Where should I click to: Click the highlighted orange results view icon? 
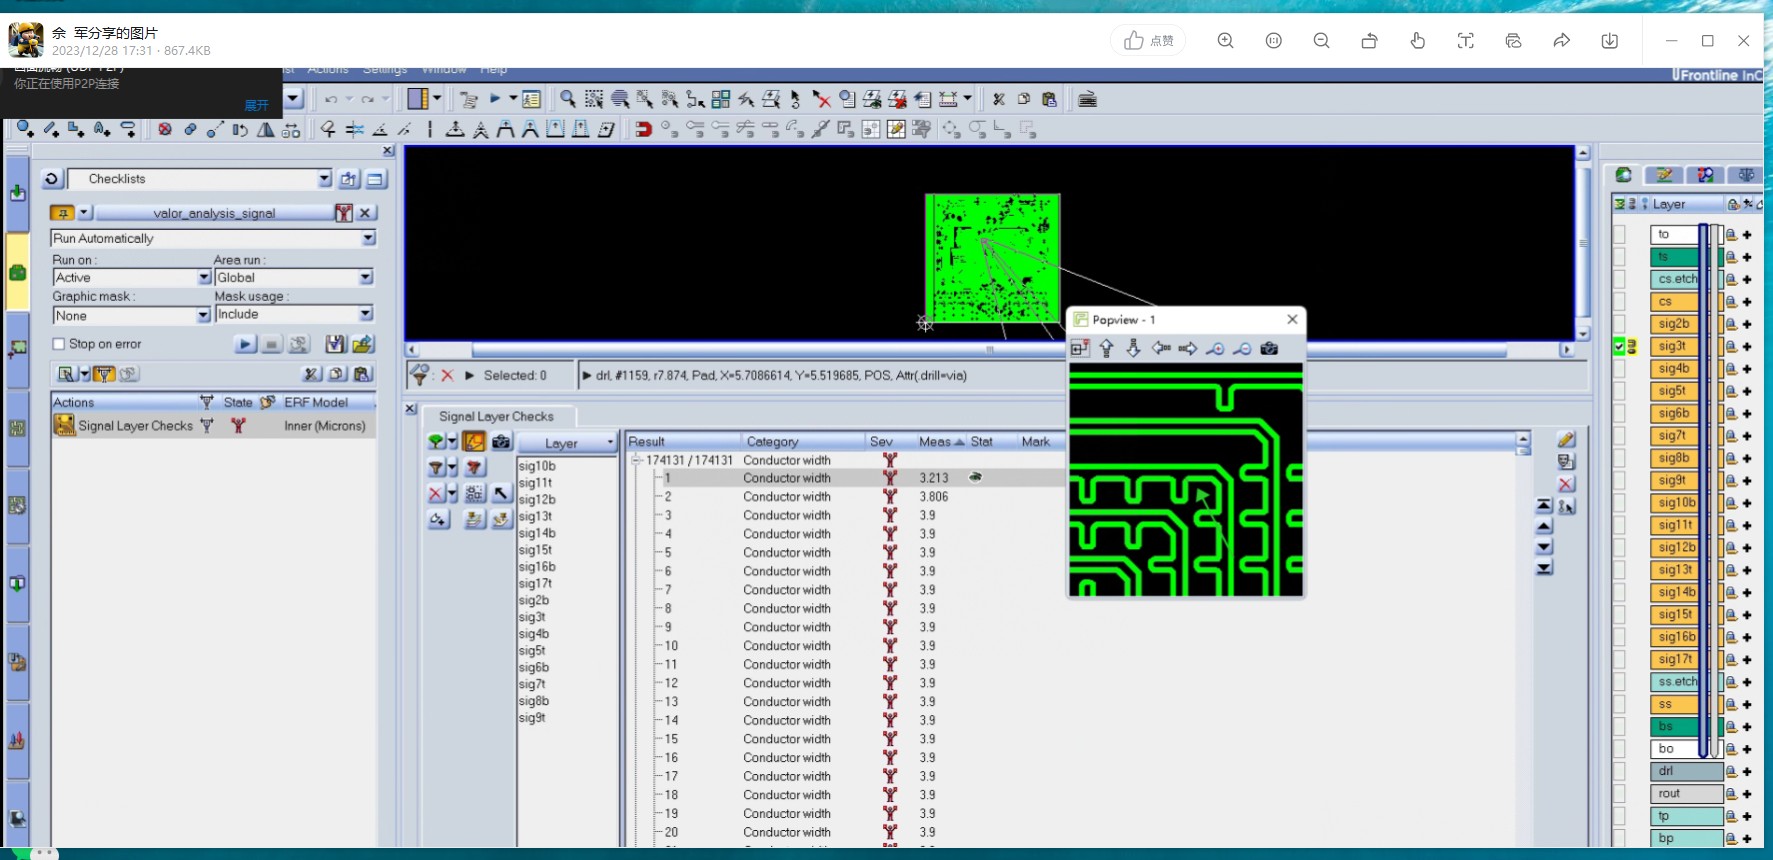(x=474, y=441)
